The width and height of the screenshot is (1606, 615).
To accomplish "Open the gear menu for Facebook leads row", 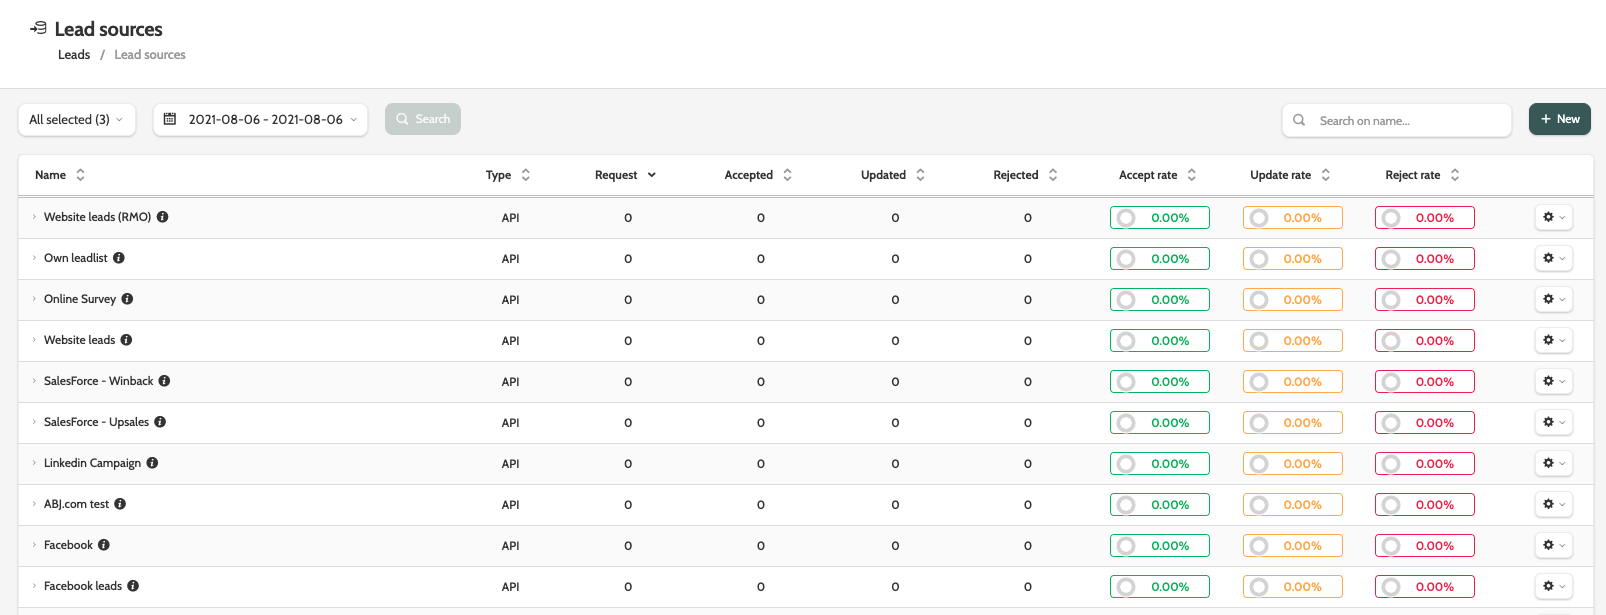I will [x=1554, y=586].
